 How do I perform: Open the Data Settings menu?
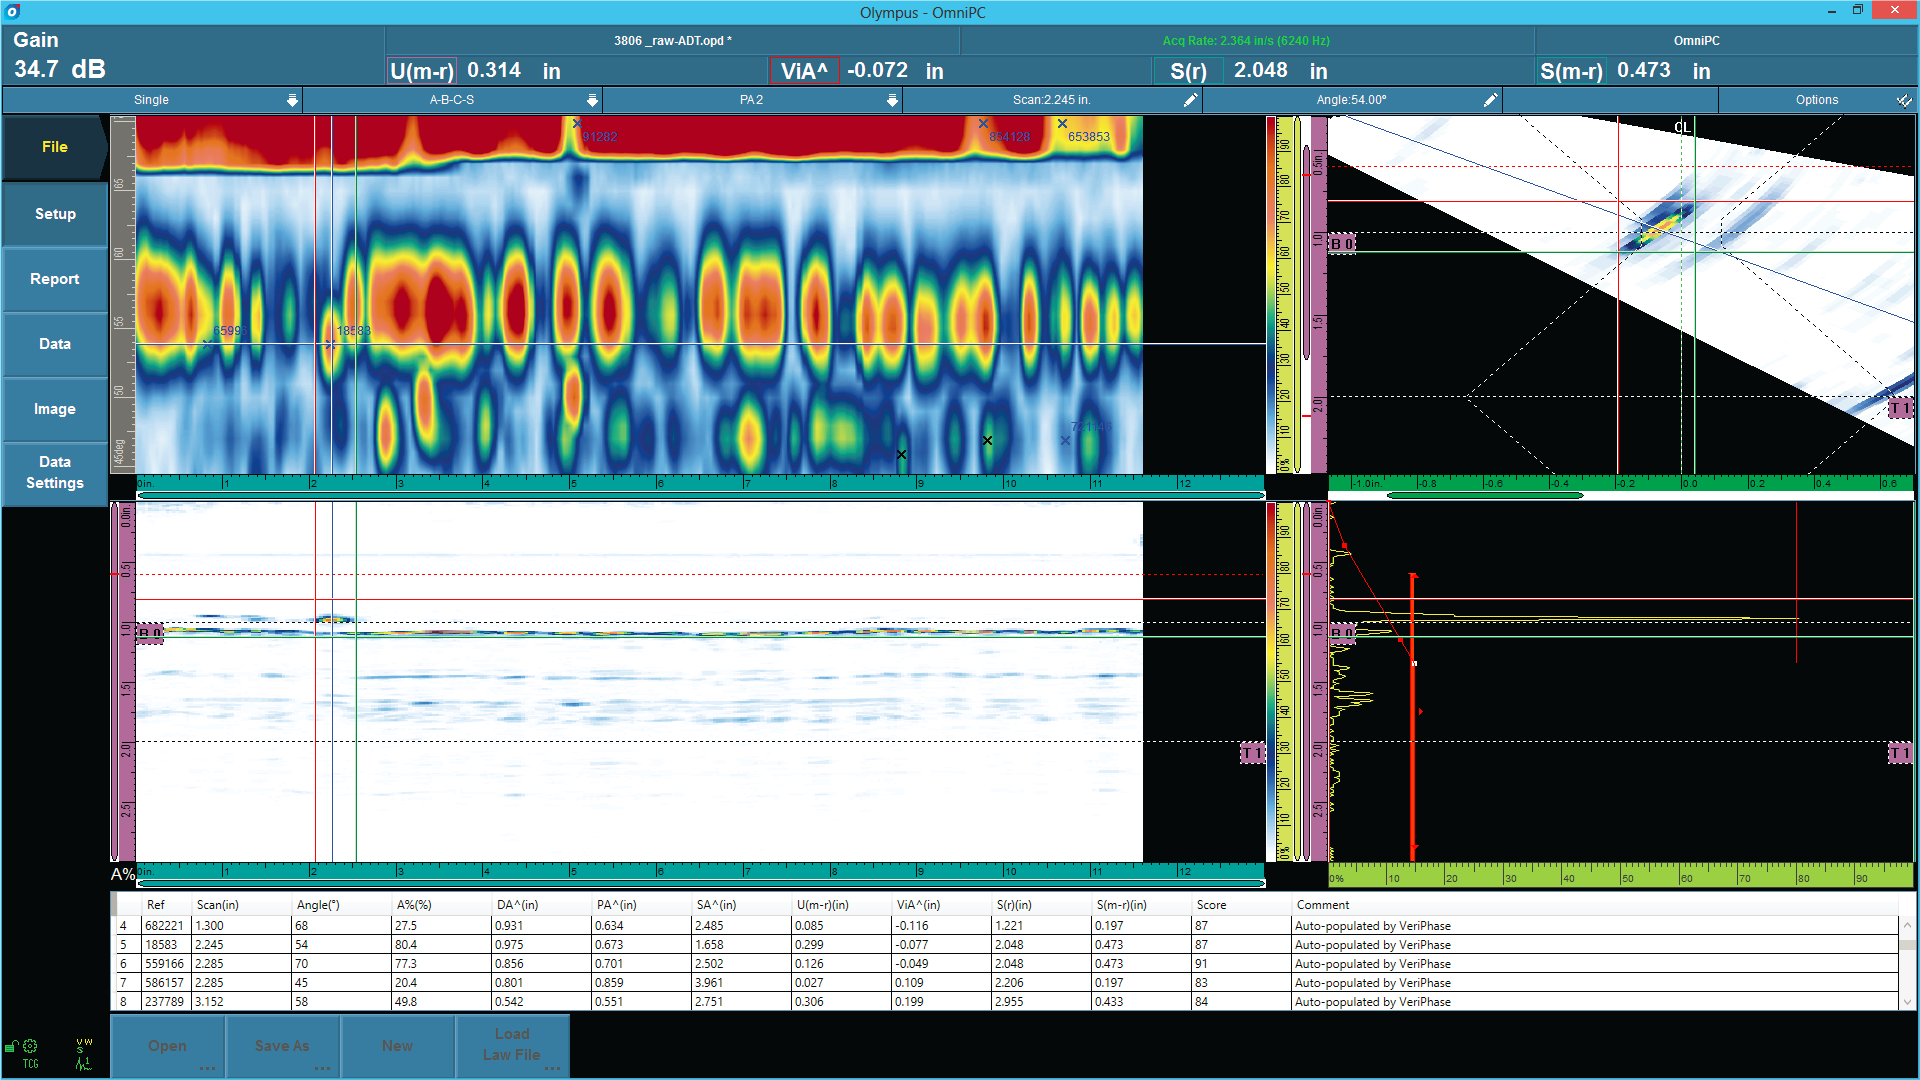55,472
